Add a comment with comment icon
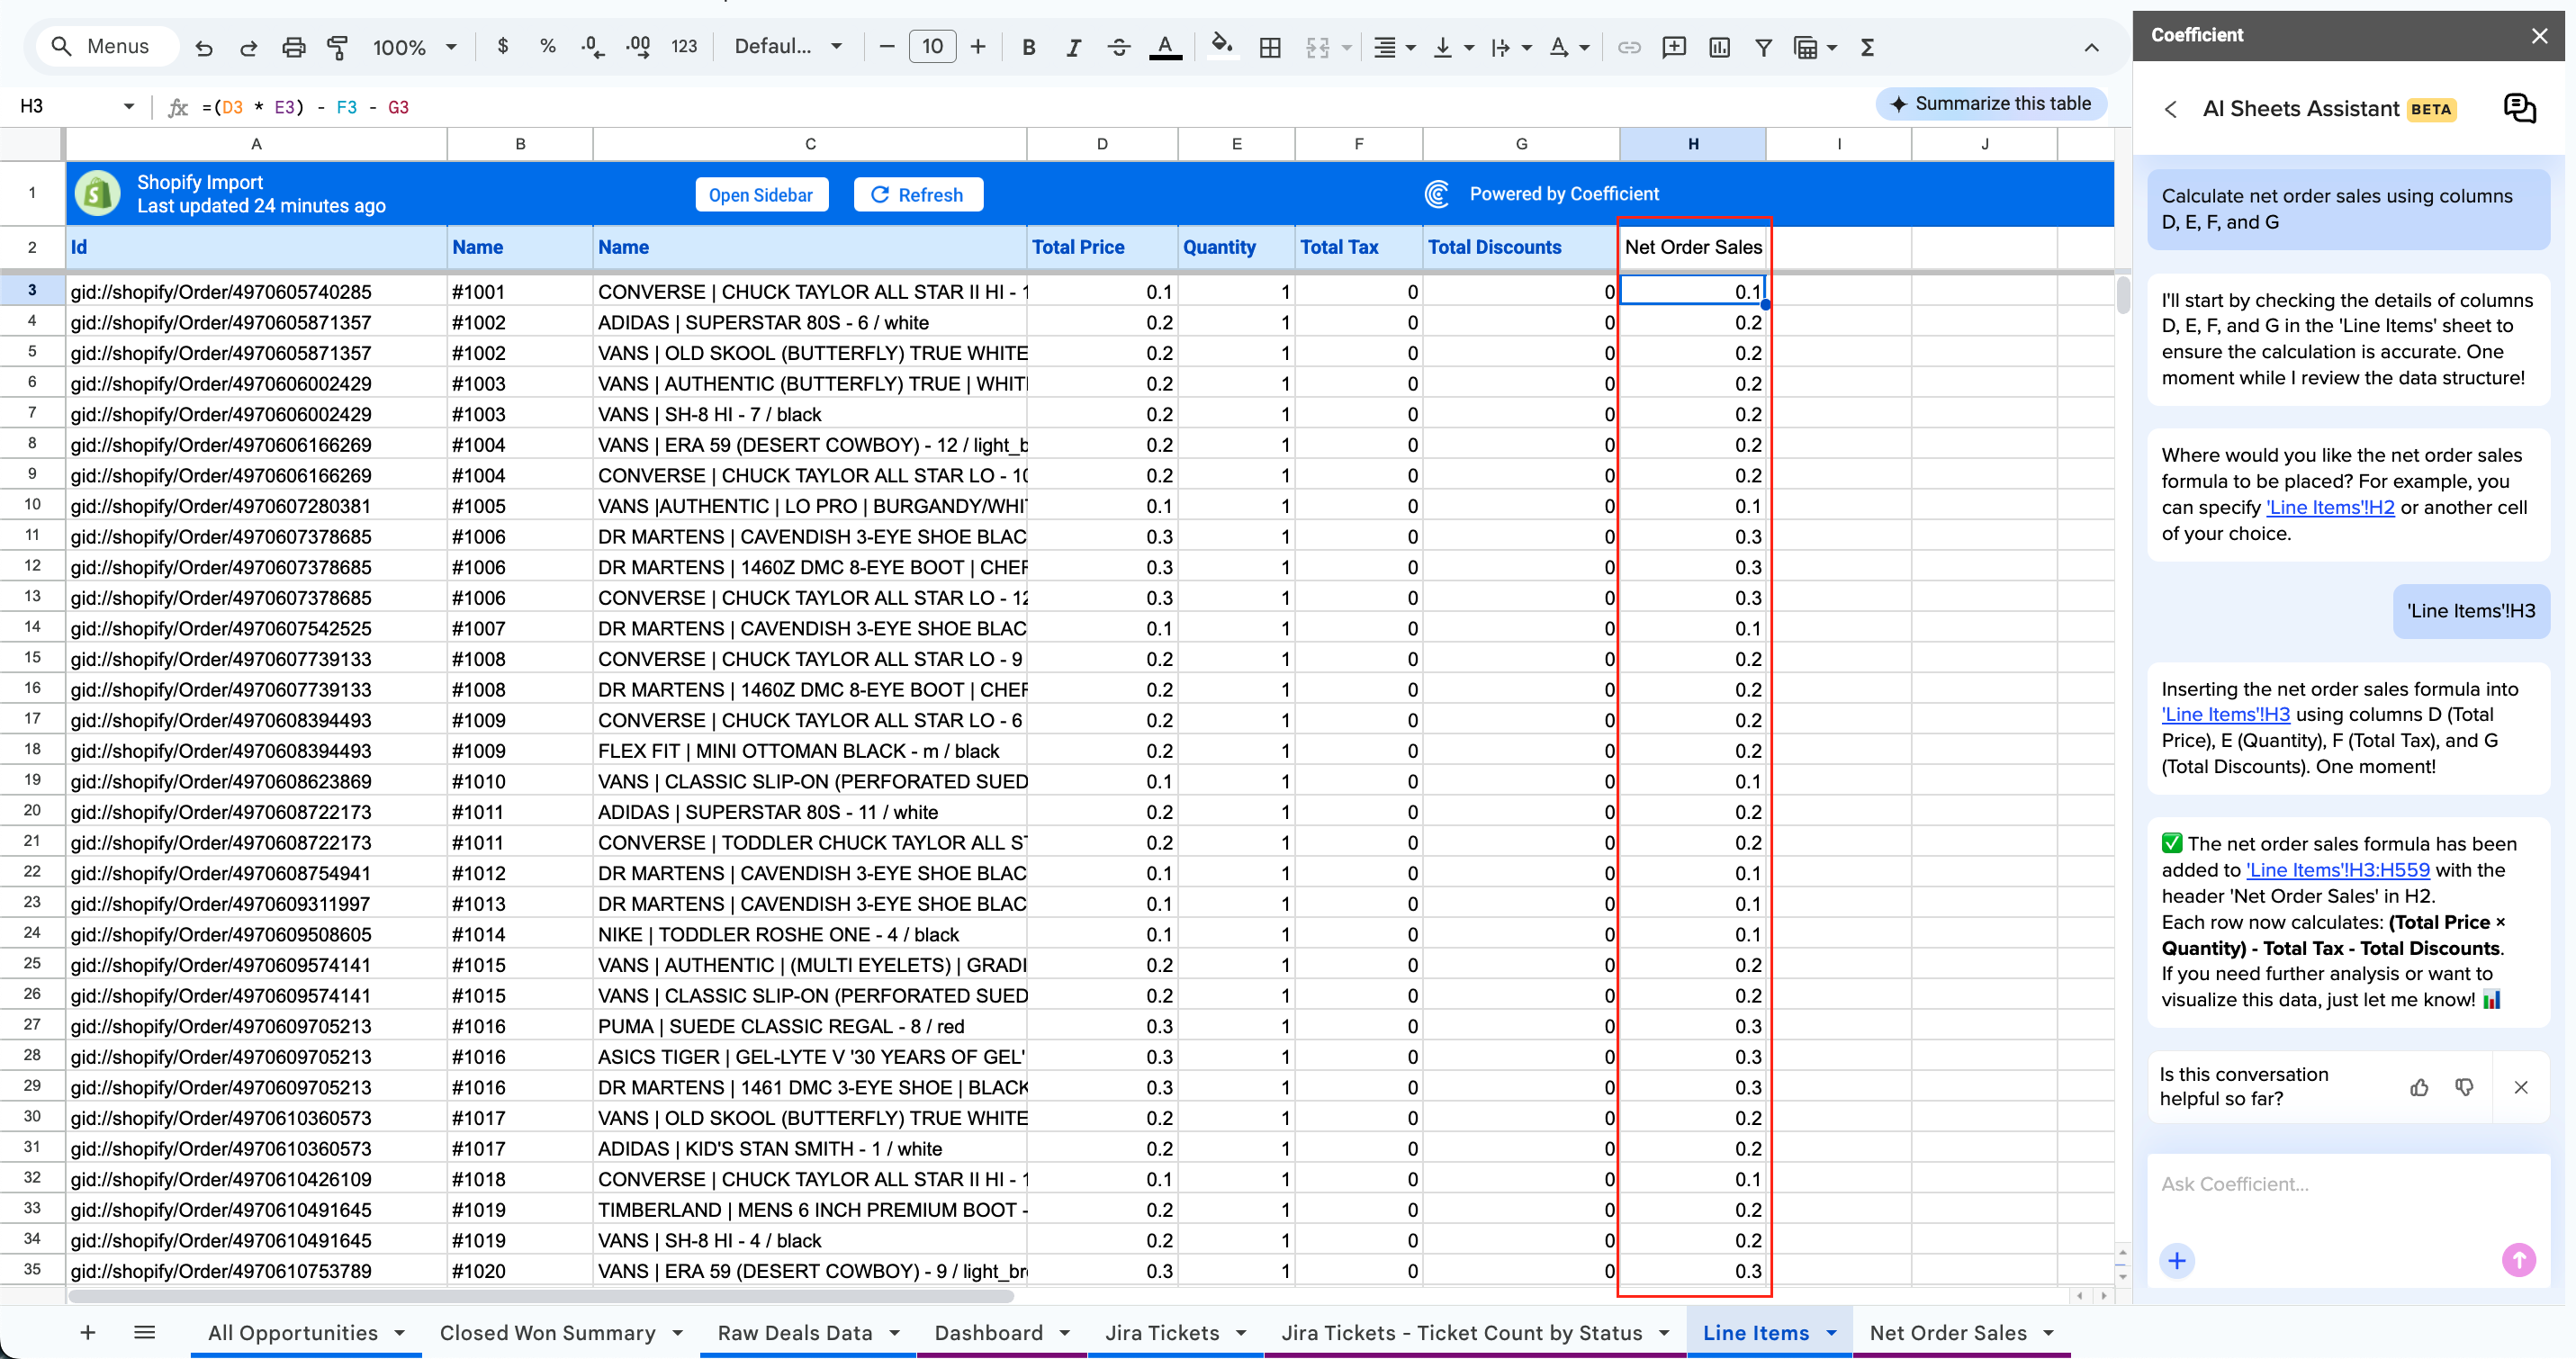Image resolution: width=2576 pixels, height=1359 pixels. click(x=1673, y=47)
